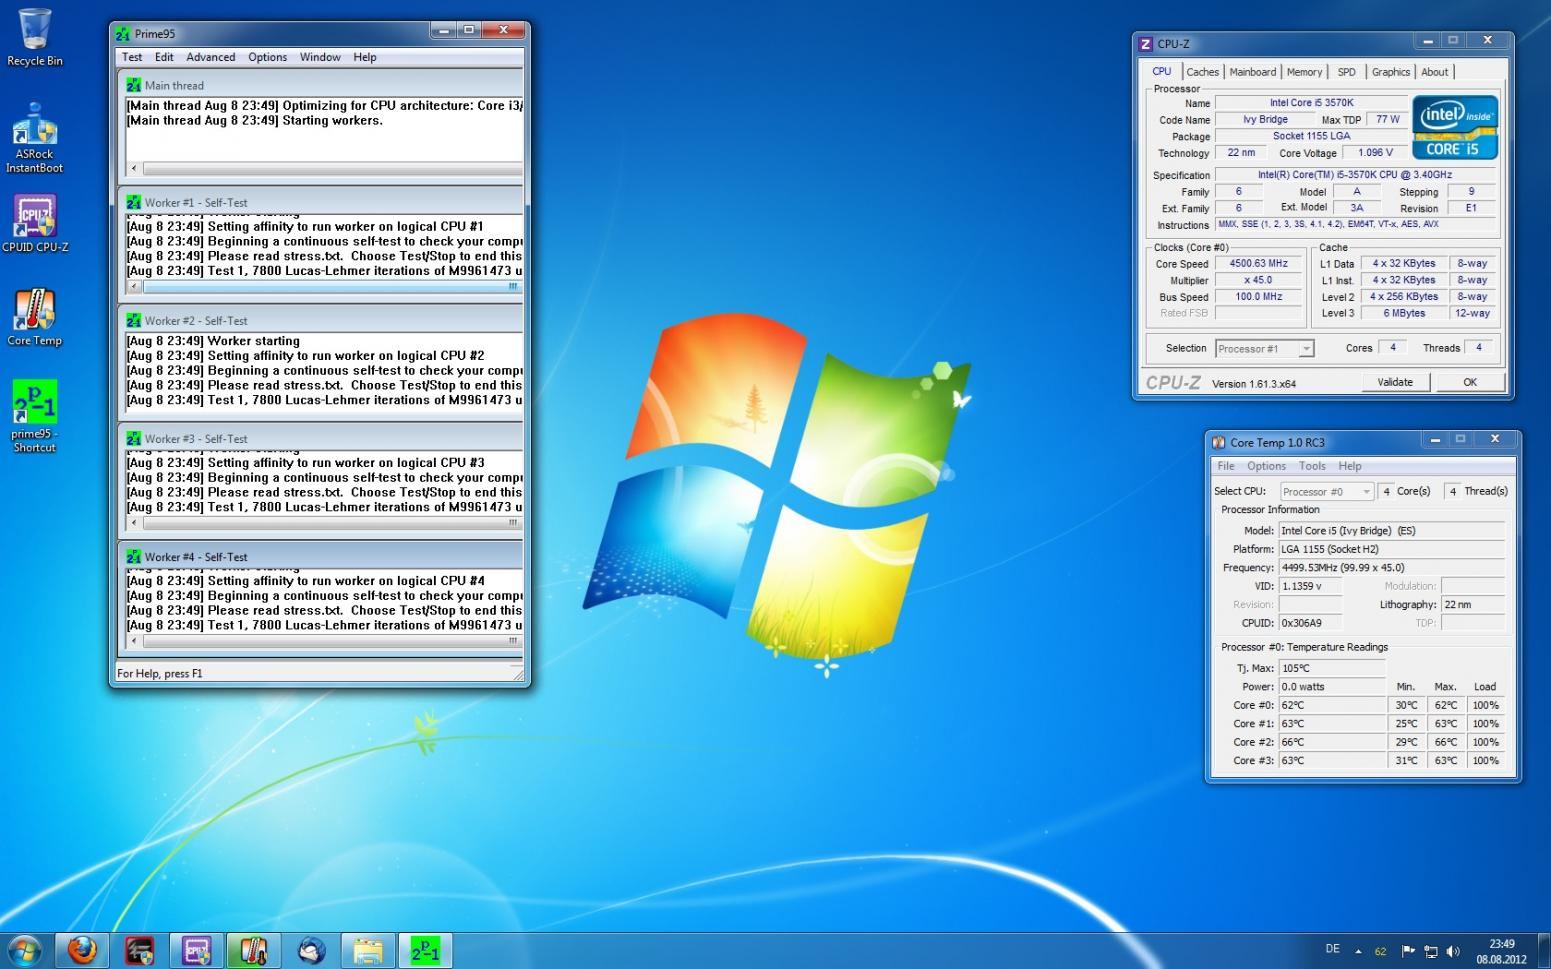Open Thunderbird from the taskbar
This screenshot has width=1551, height=969.
click(x=311, y=949)
